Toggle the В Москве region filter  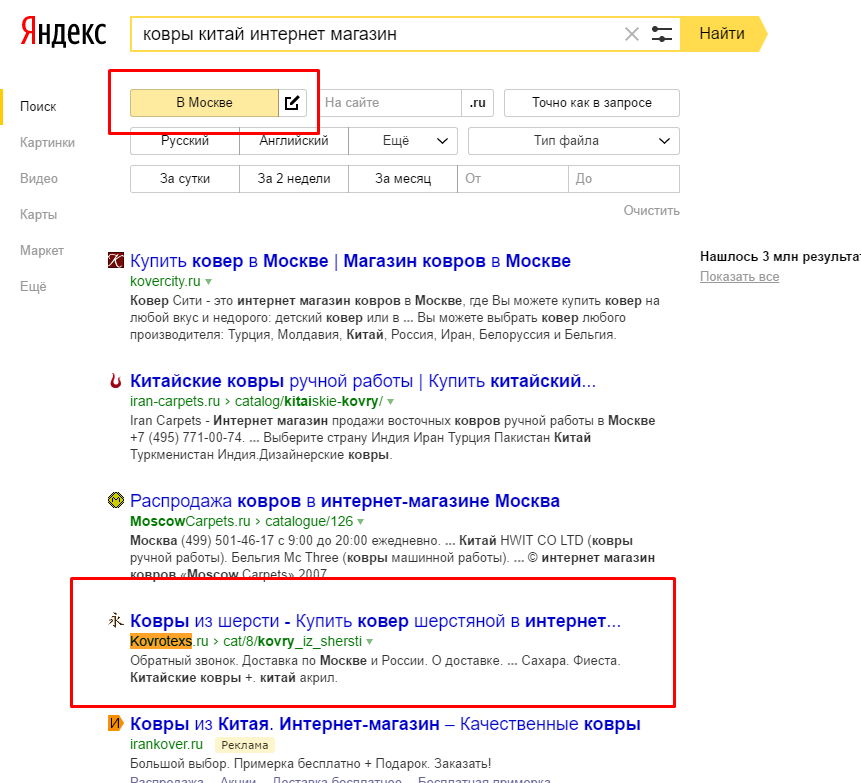click(x=204, y=103)
